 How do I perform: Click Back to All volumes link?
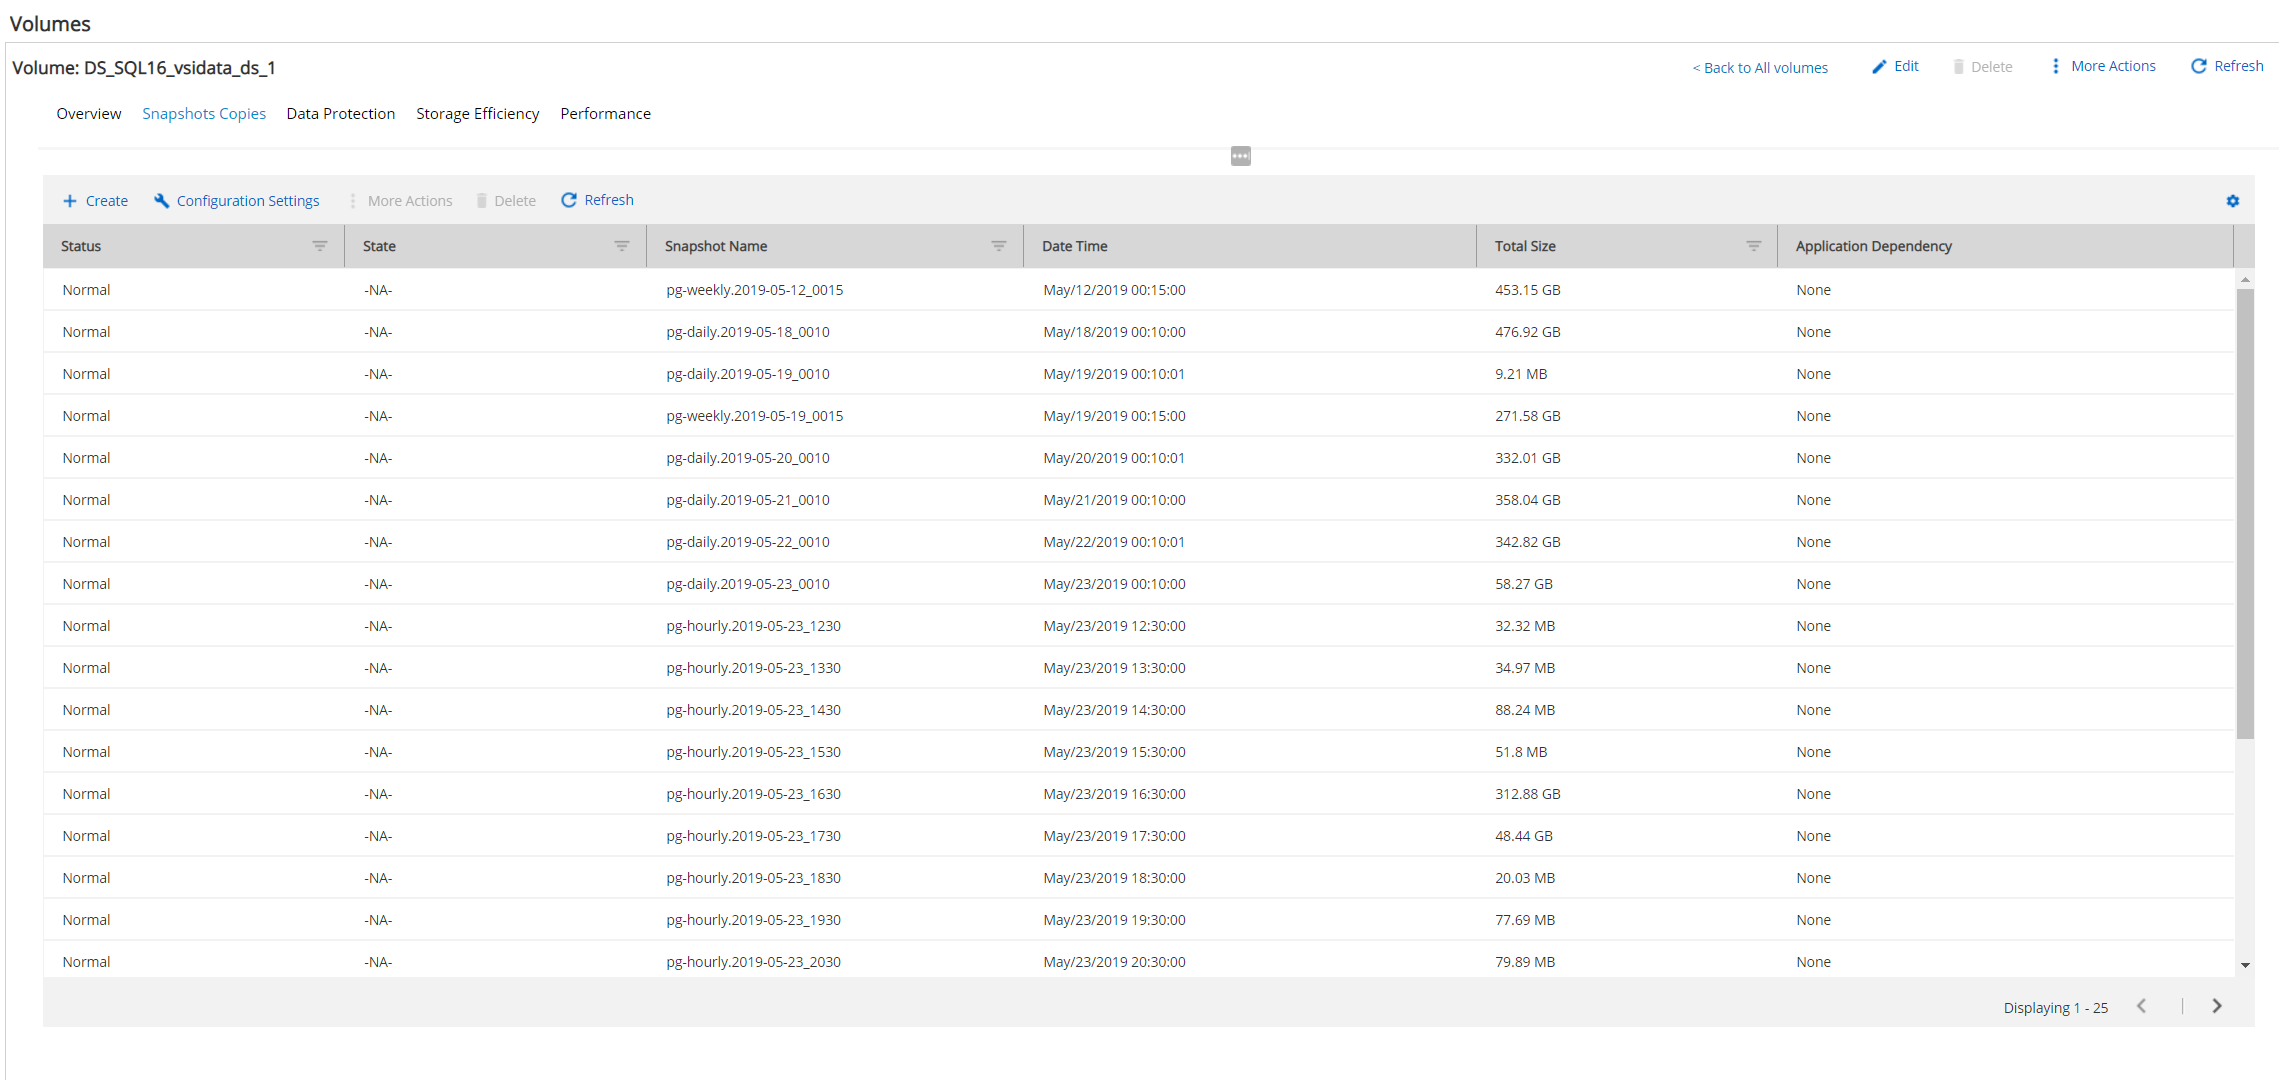(1760, 67)
